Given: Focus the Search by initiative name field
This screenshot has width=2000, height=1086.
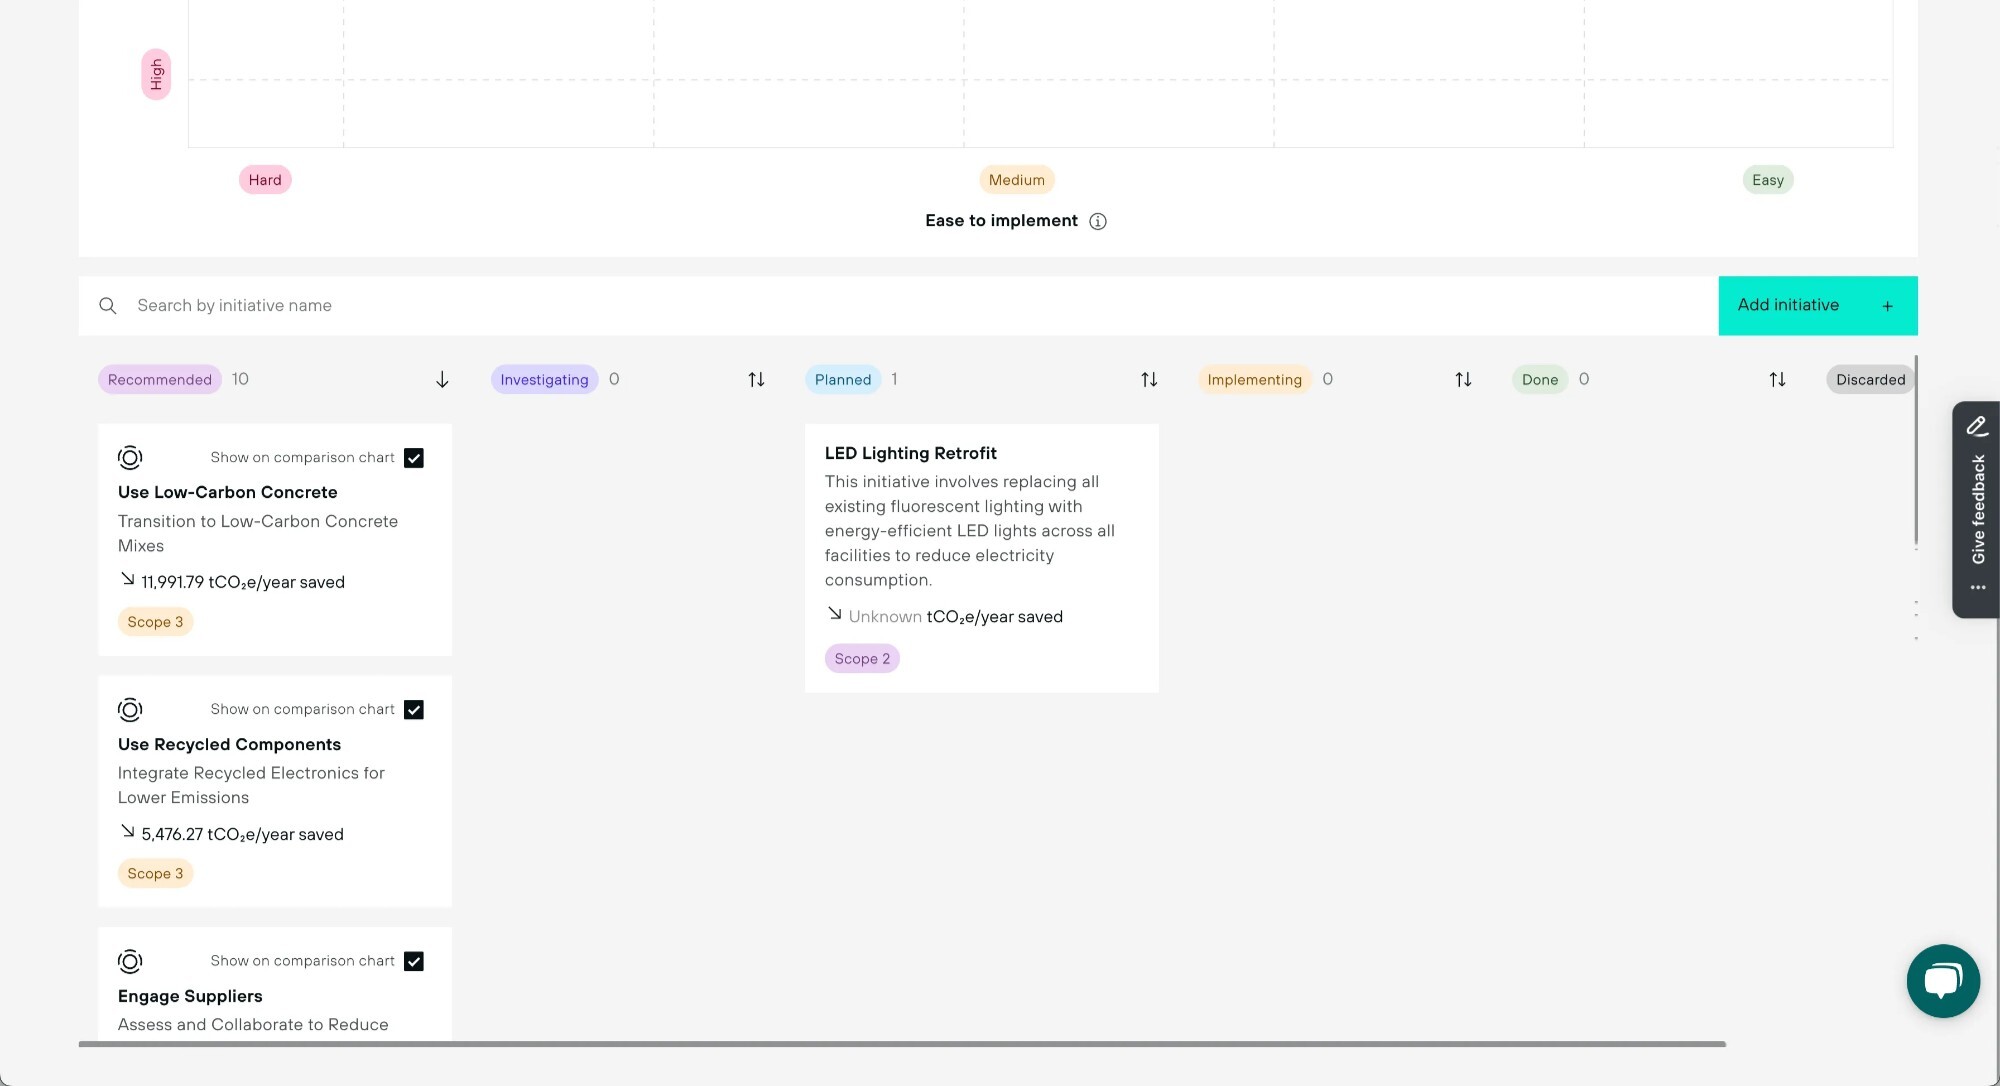Looking at the screenshot, I should click(x=900, y=306).
